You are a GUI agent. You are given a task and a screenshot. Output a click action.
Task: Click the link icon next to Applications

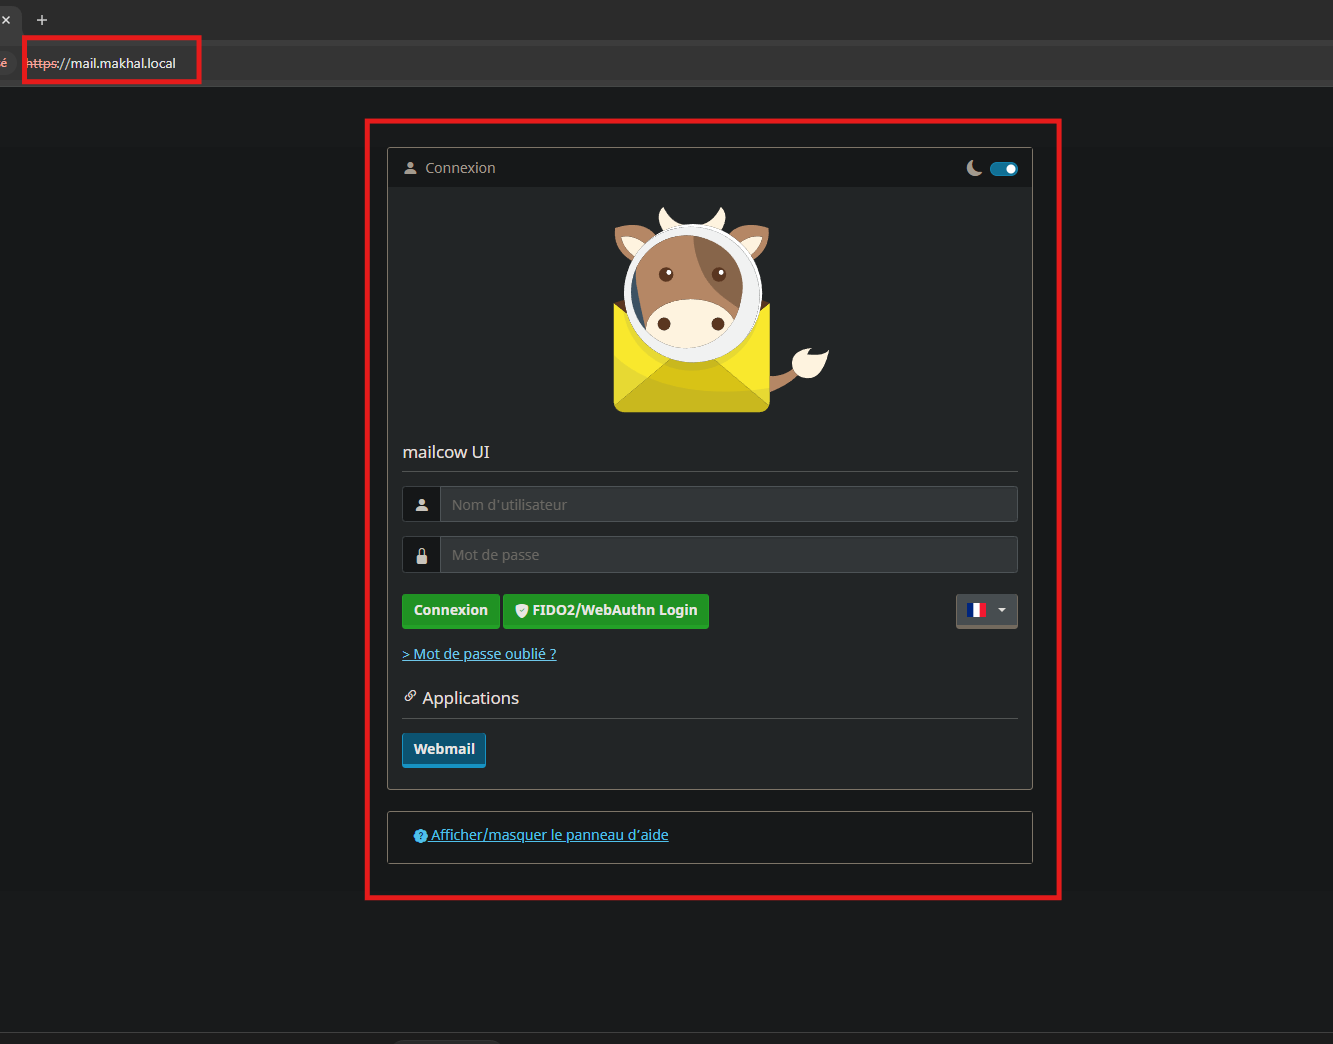point(410,696)
